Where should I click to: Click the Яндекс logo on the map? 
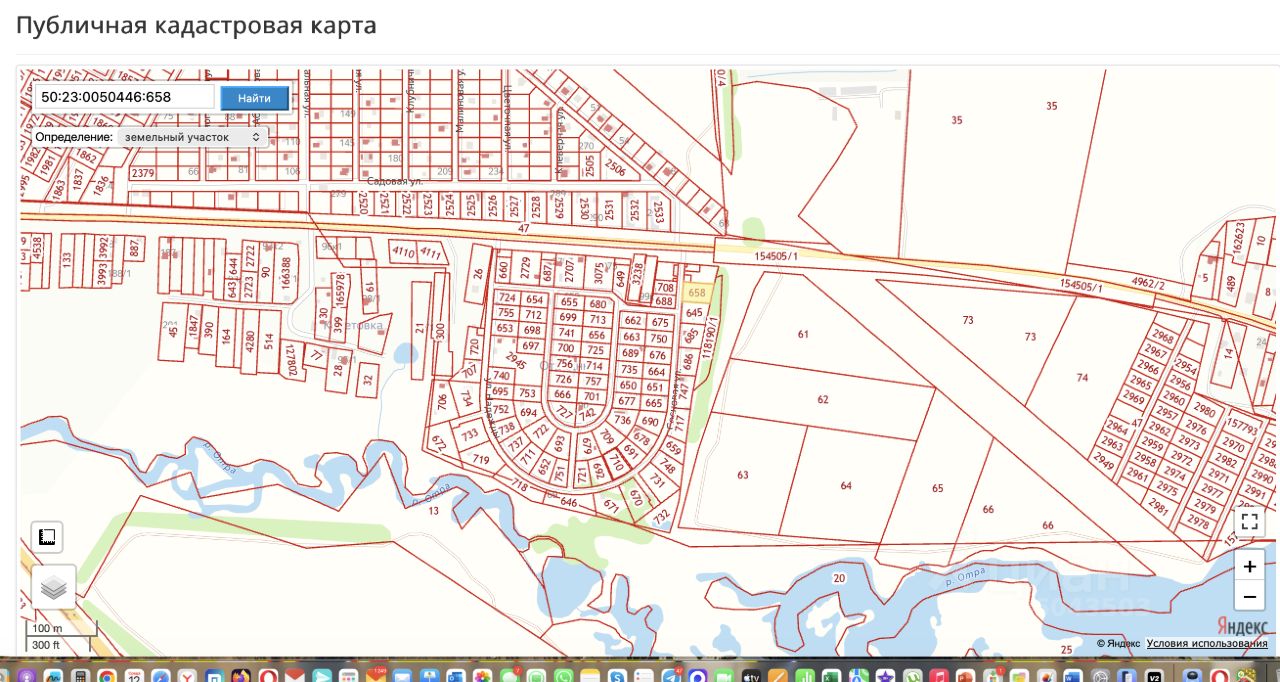pyautogui.click(x=1245, y=626)
